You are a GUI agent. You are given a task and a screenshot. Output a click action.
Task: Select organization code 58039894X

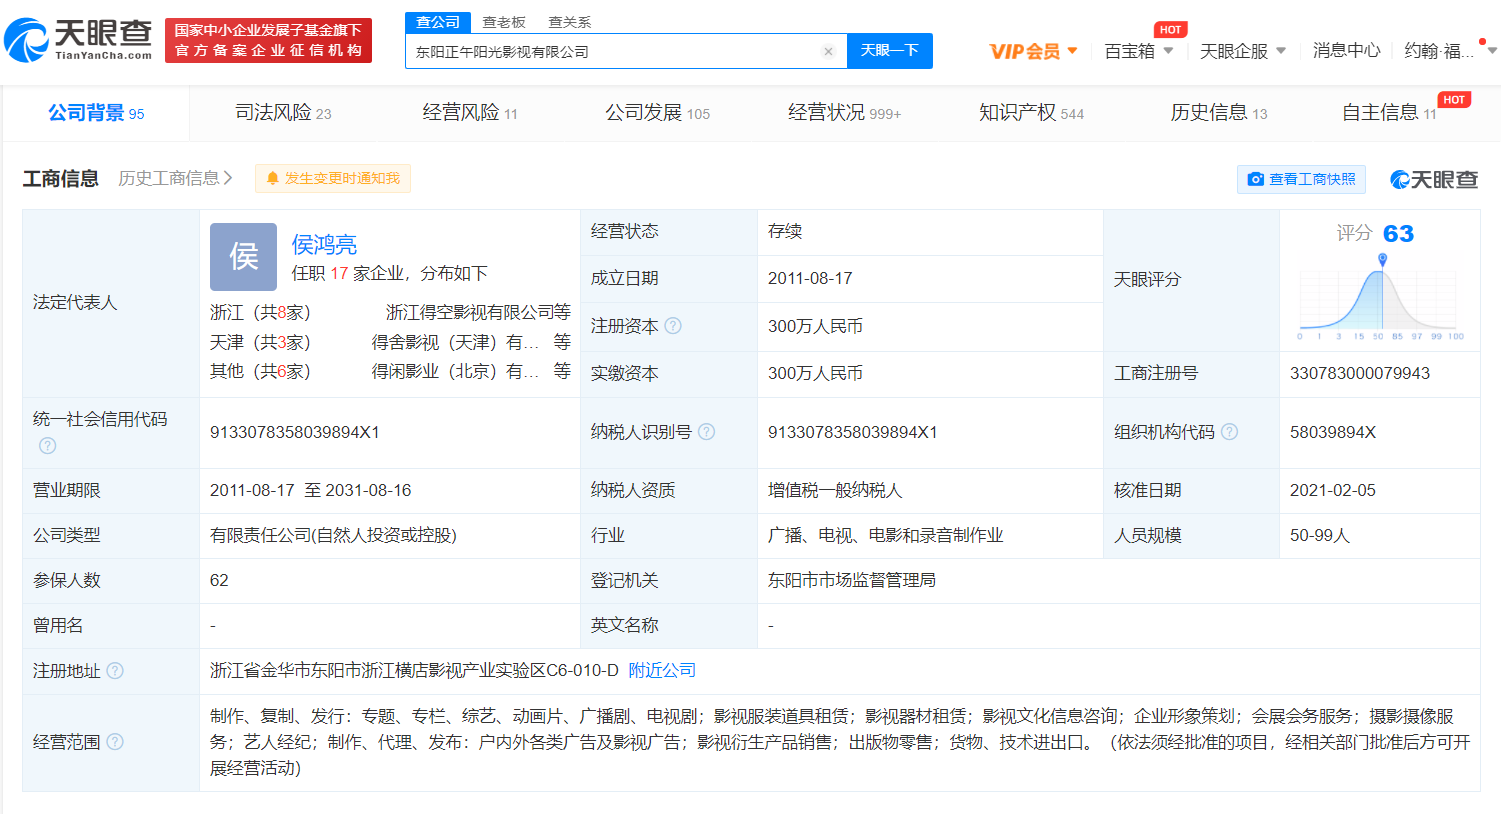pos(1333,432)
